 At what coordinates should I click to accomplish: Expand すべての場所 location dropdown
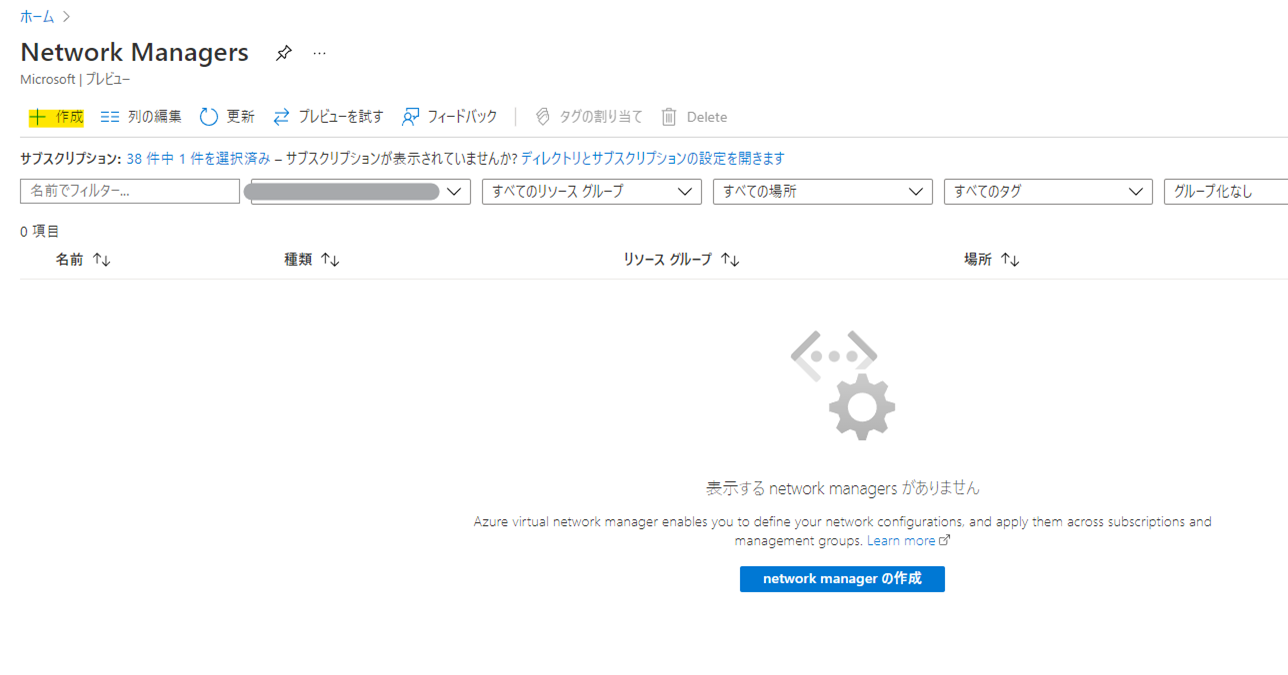(x=822, y=192)
